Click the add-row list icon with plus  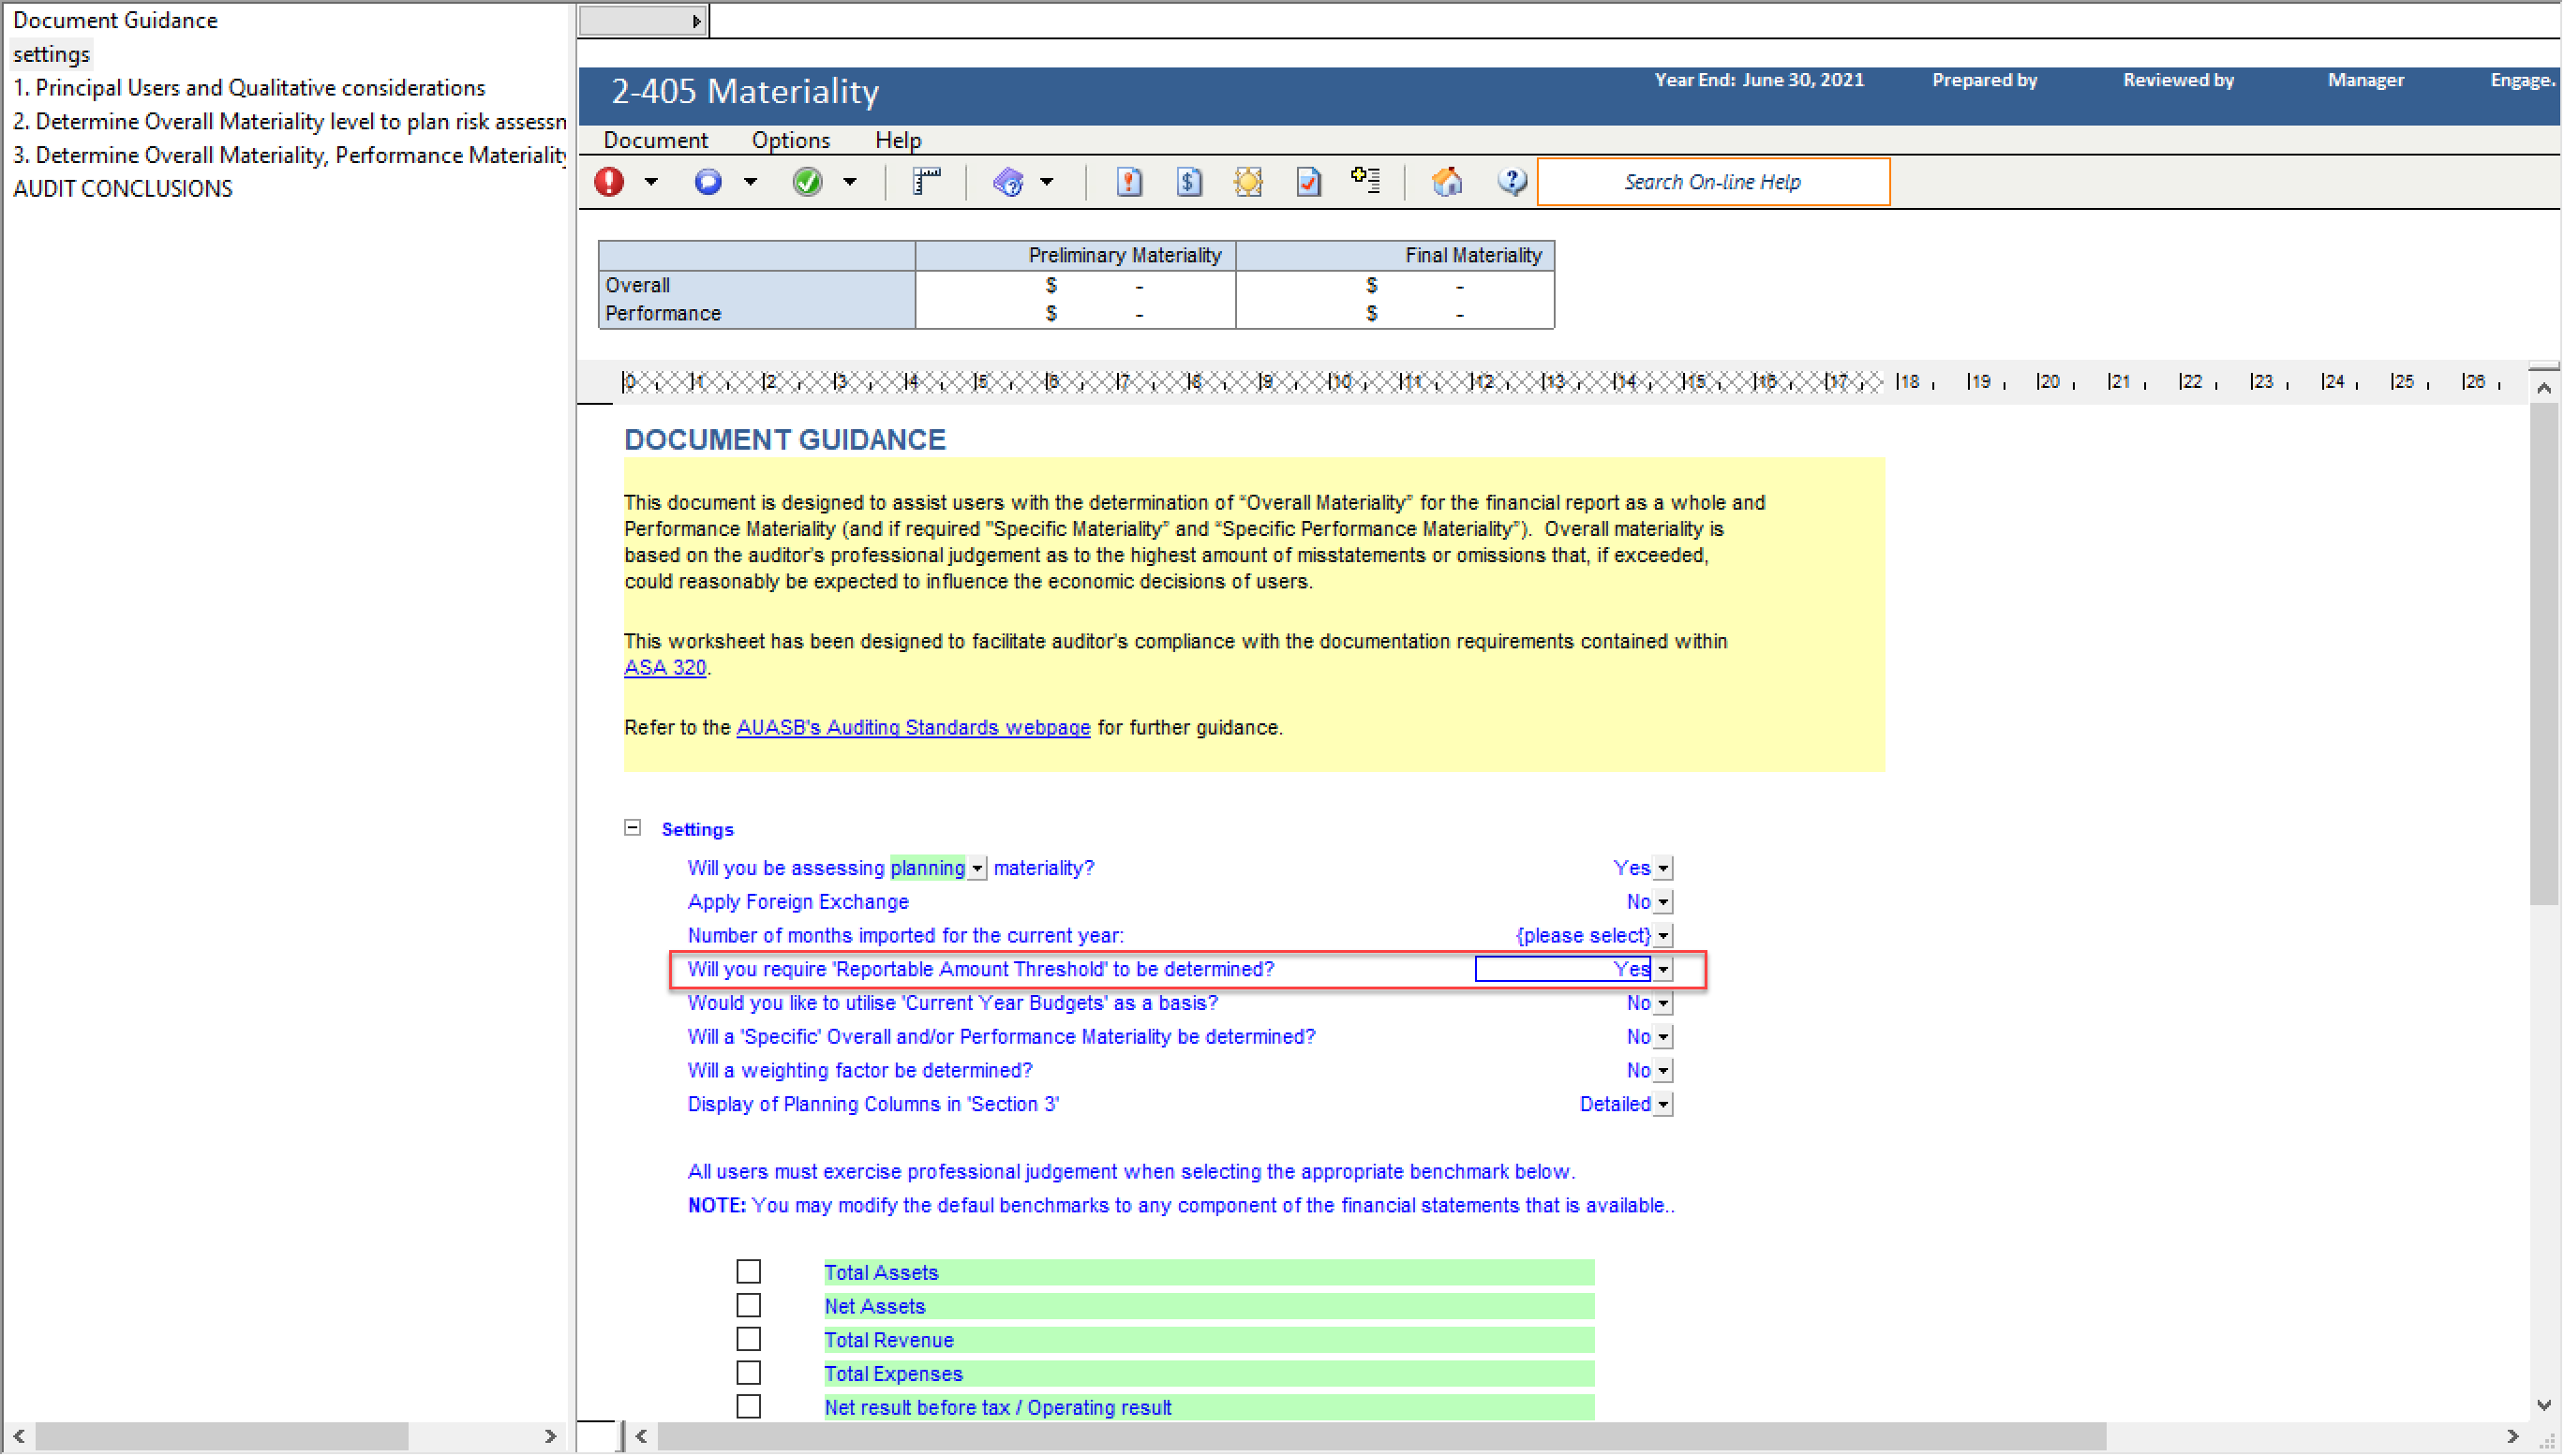pos(1366,181)
